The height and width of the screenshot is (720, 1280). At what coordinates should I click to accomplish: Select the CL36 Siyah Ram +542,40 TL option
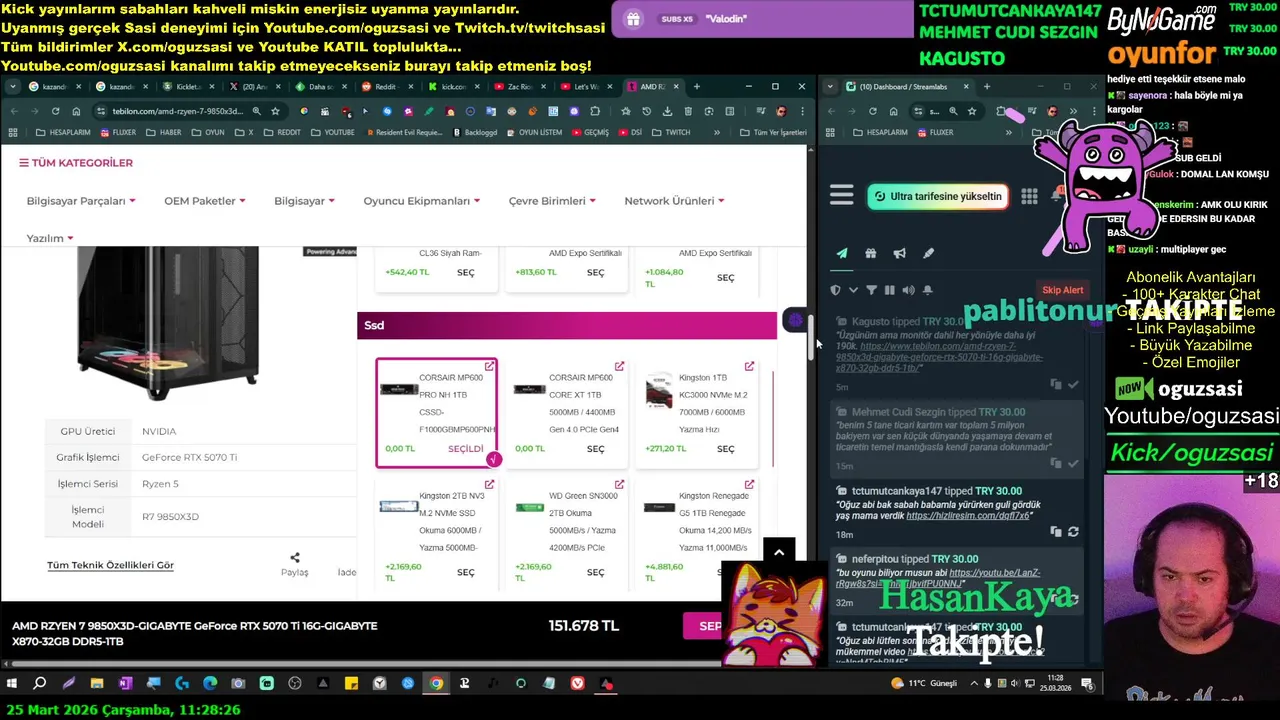point(465,272)
